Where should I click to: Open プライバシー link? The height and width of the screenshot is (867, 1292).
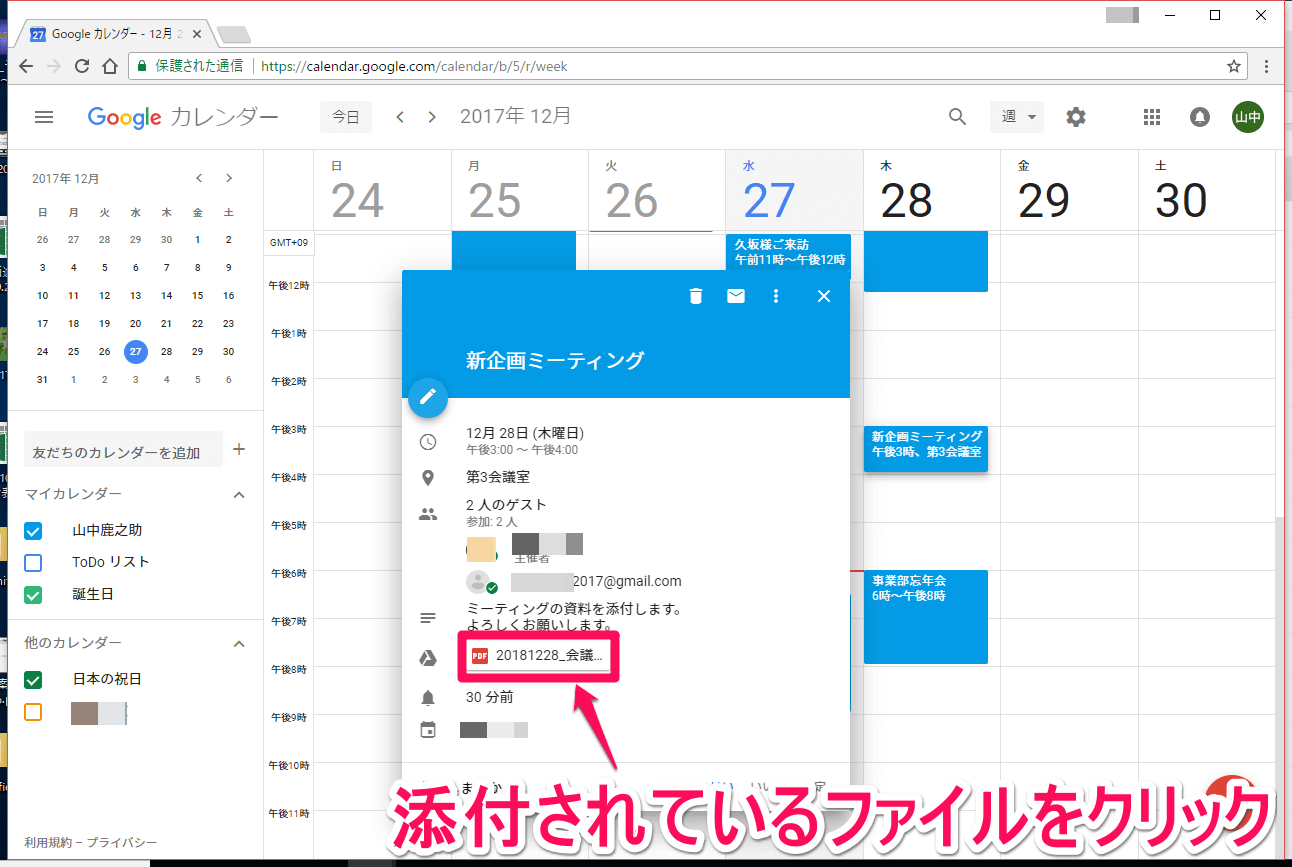(x=120, y=842)
